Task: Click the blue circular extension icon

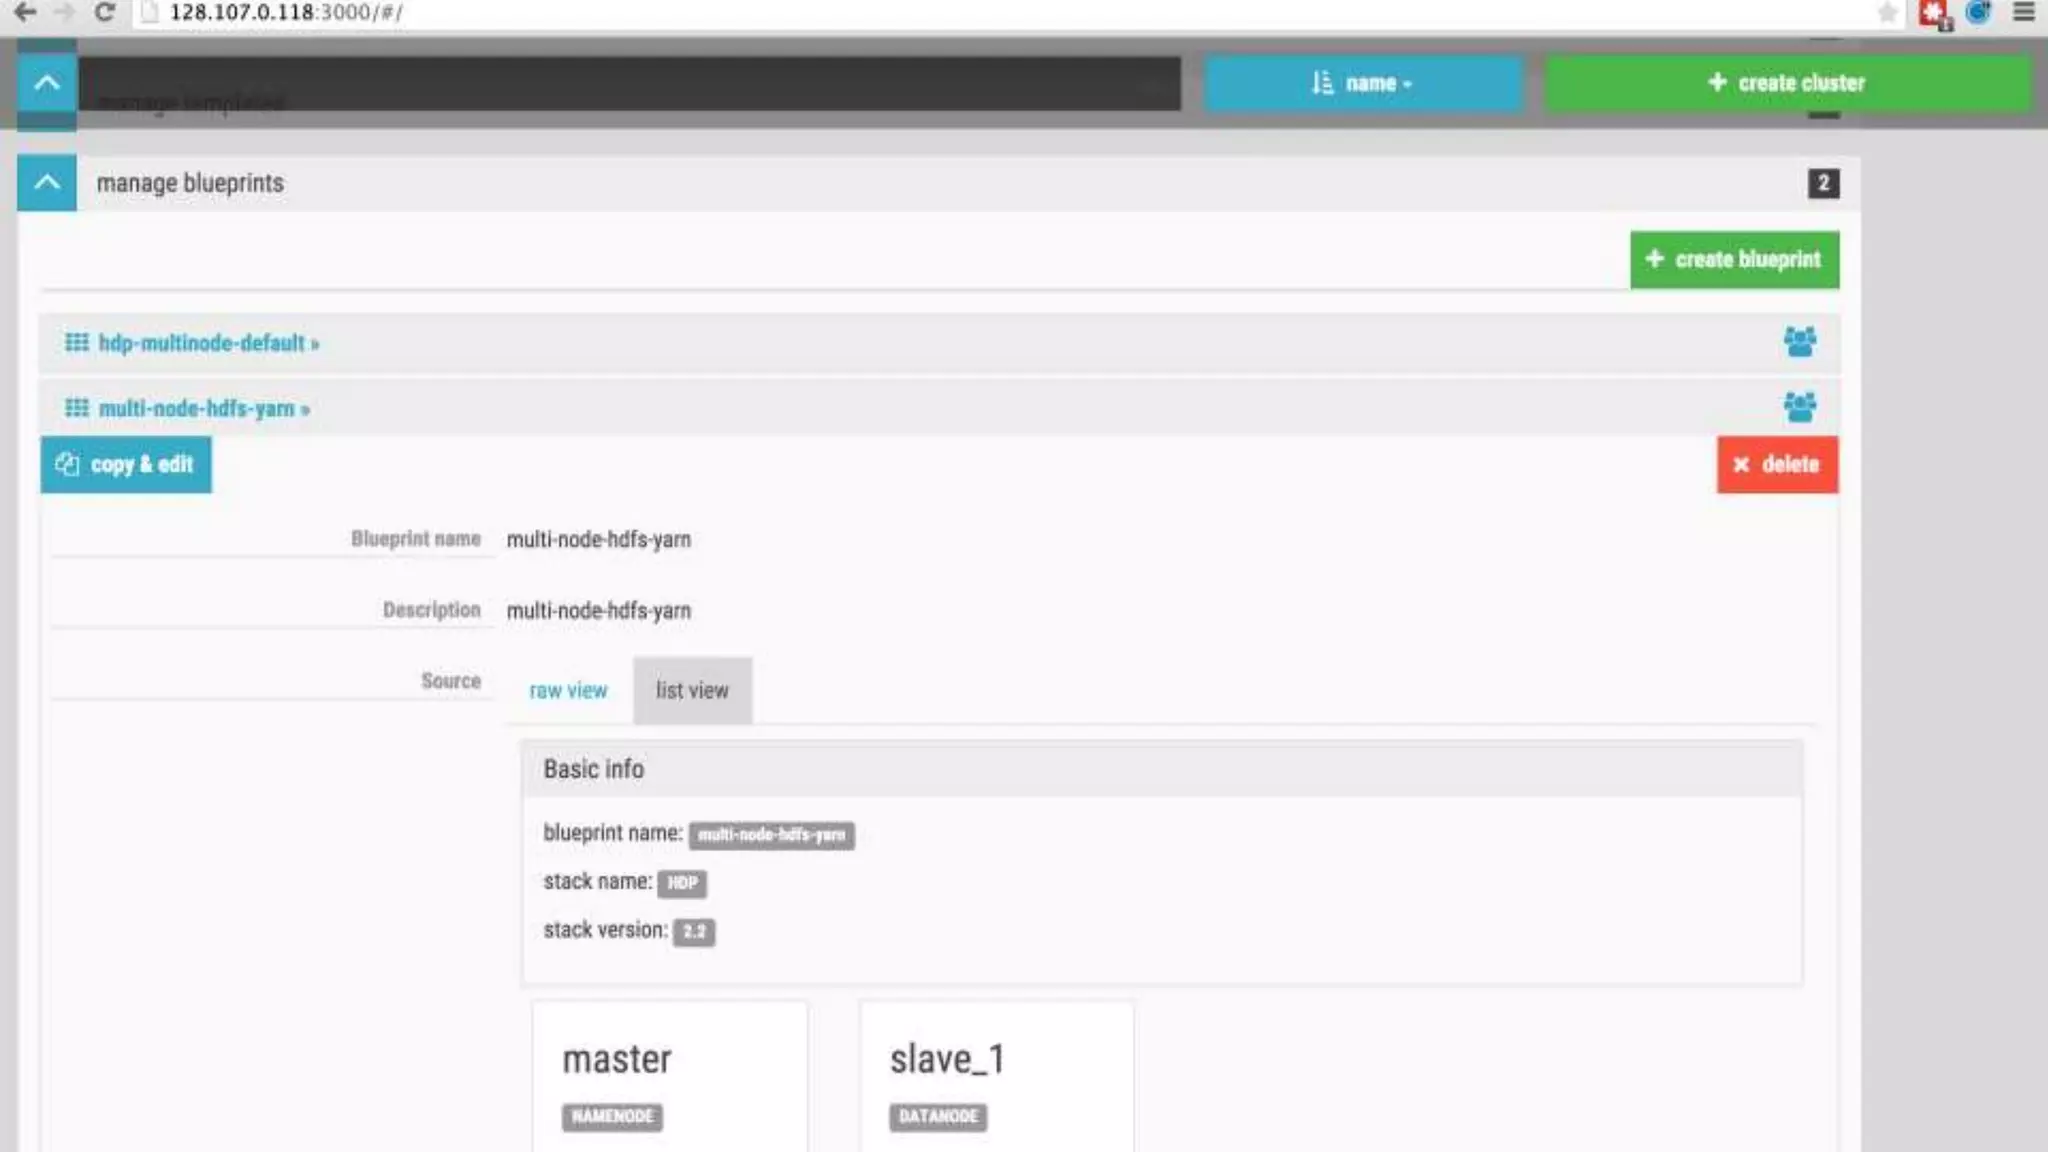Action: (1978, 12)
